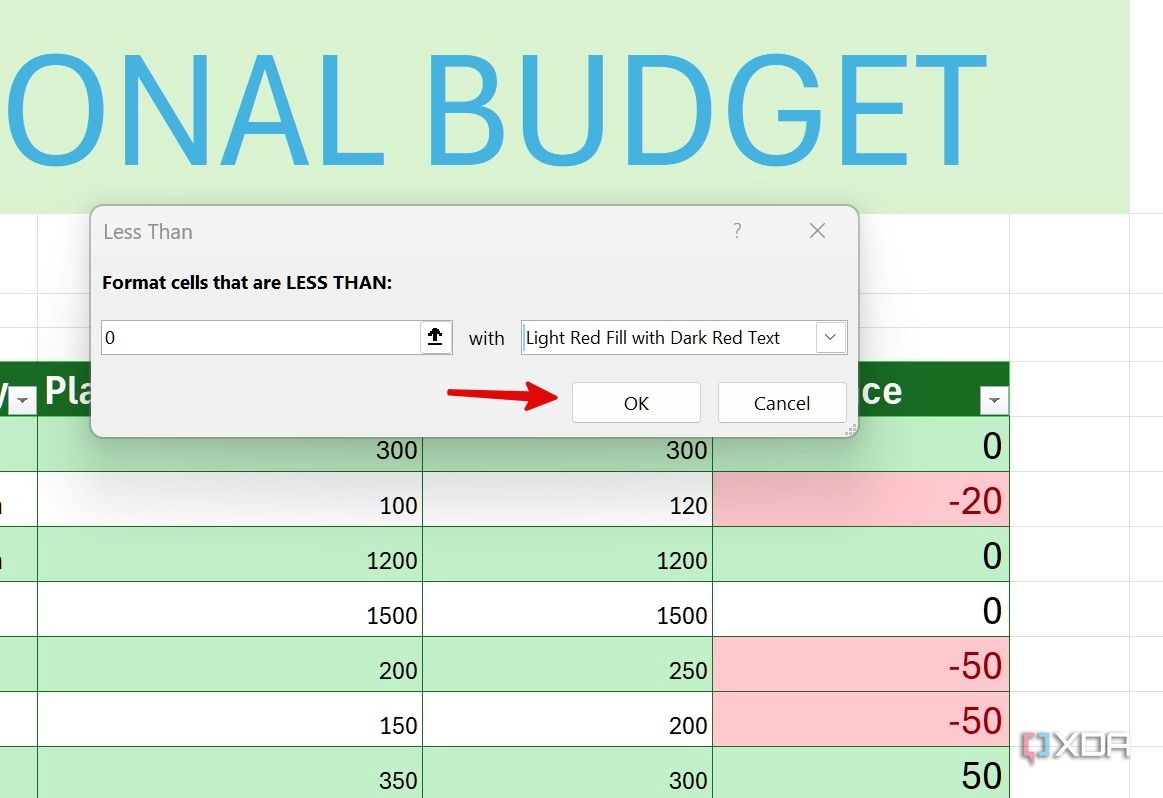Click the filter arrow on the Balance column header
The height and width of the screenshot is (798, 1163).
click(x=994, y=400)
